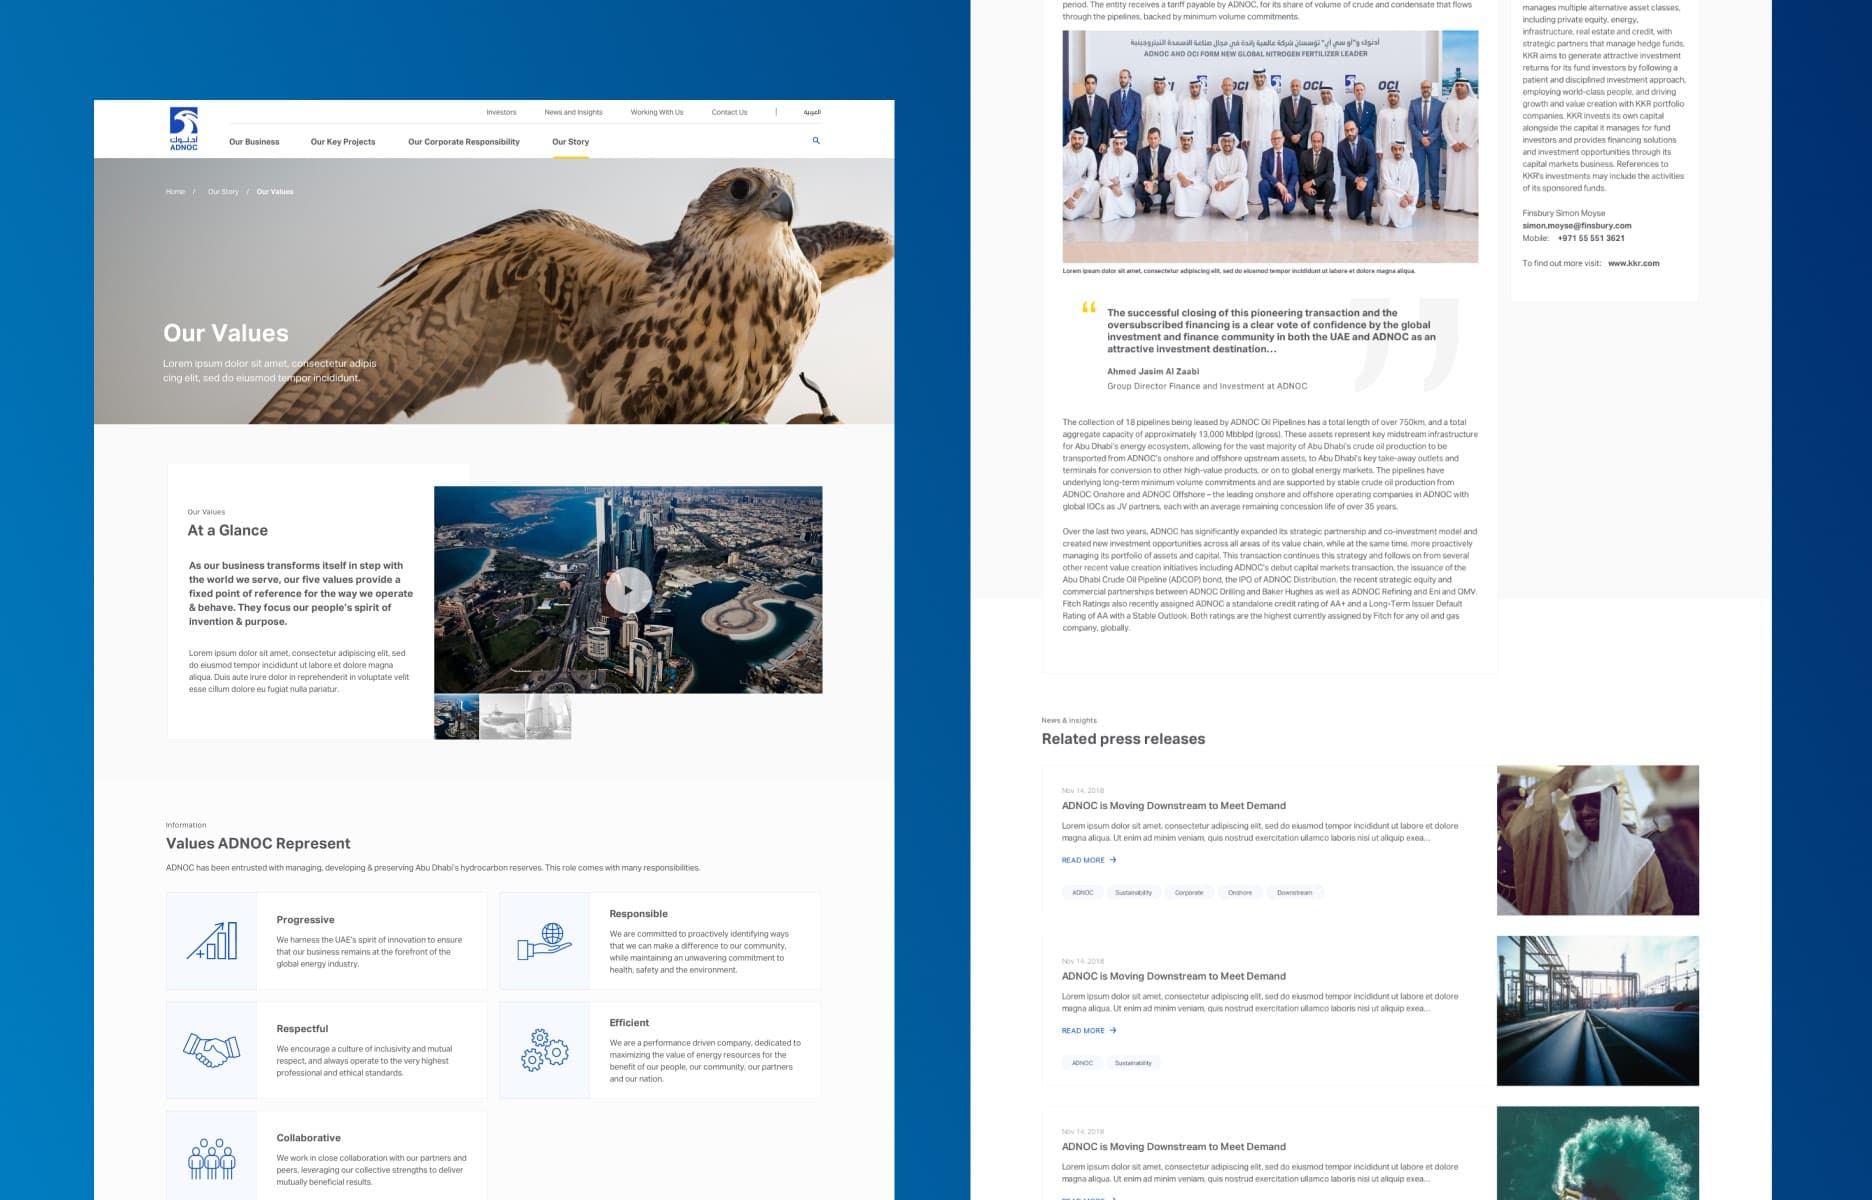Open the pipeline facility press release image
Image resolution: width=1872 pixels, height=1200 pixels.
click(x=1597, y=1010)
